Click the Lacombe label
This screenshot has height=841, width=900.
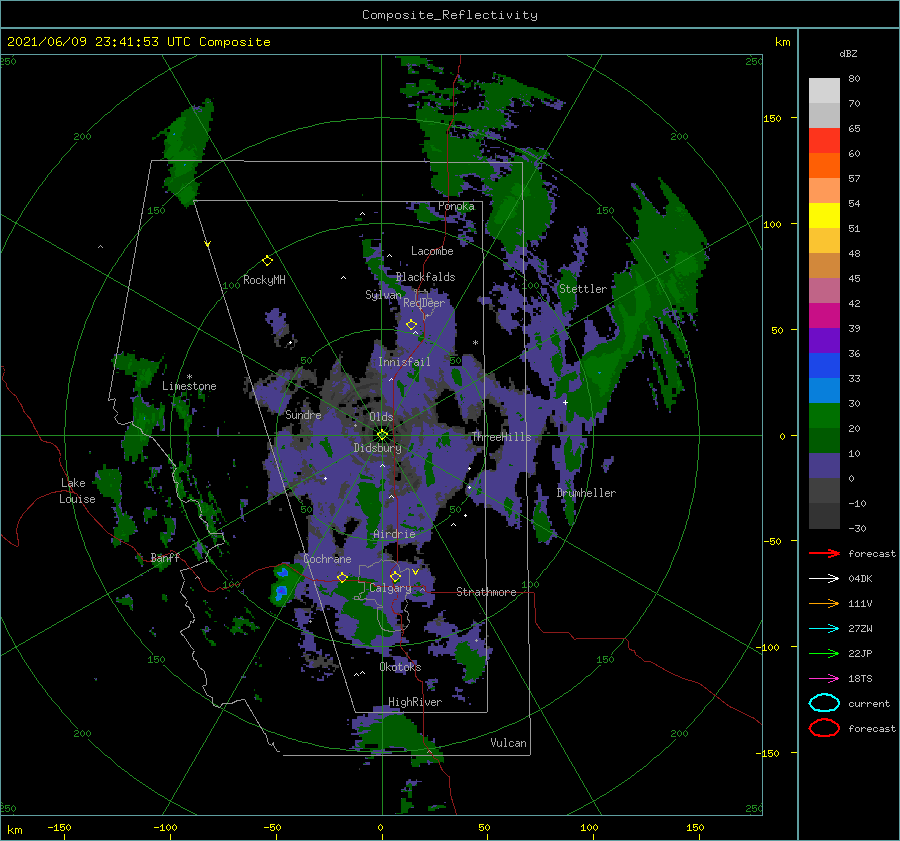(x=432, y=251)
